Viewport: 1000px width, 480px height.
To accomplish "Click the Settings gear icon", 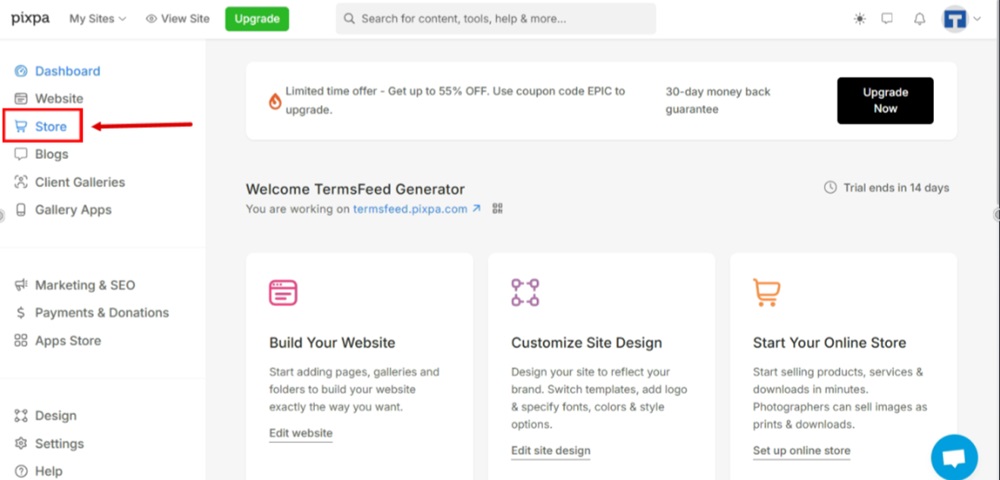I will click(x=21, y=443).
